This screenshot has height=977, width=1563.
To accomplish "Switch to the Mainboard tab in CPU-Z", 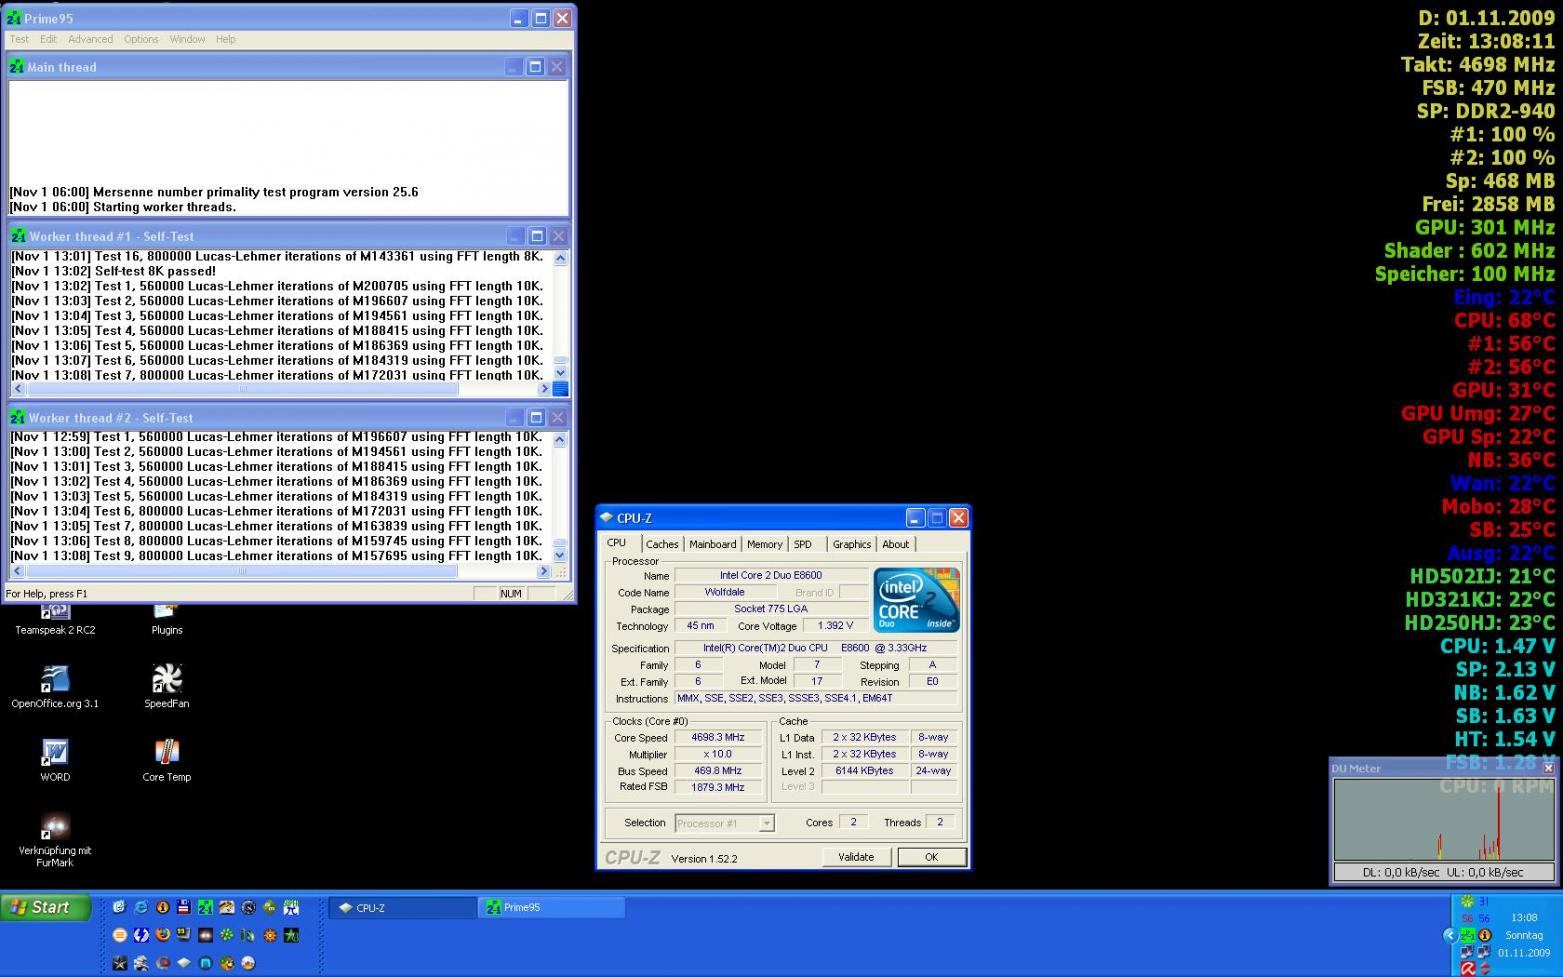I will (712, 544).
